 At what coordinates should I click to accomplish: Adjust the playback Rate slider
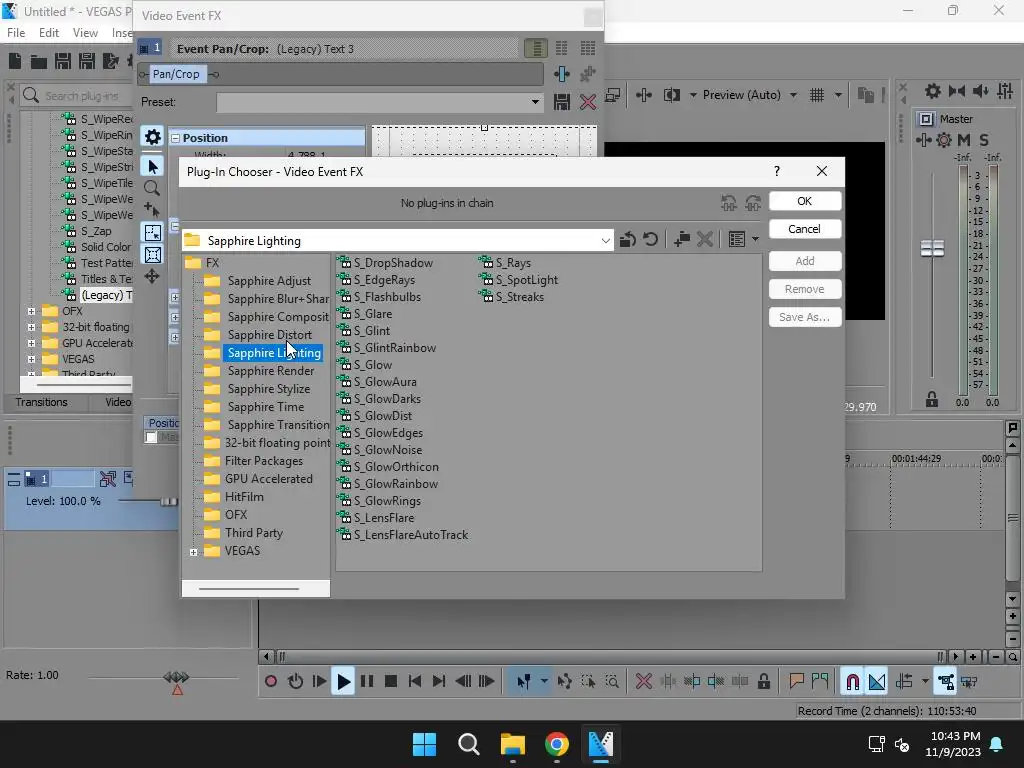pyautogui.click(x=176, y=679)
